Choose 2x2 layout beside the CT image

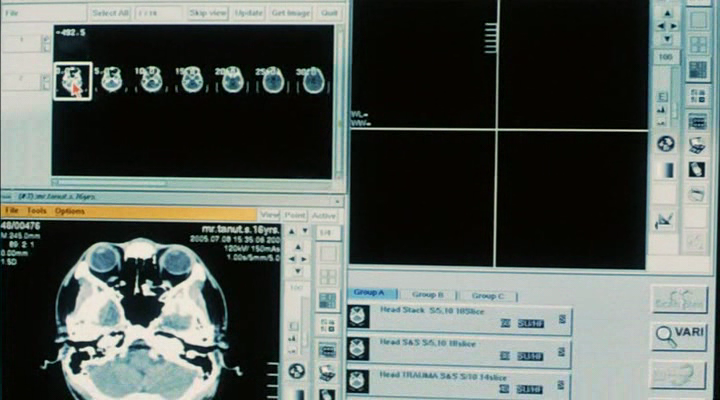click(x=328, y=277)
